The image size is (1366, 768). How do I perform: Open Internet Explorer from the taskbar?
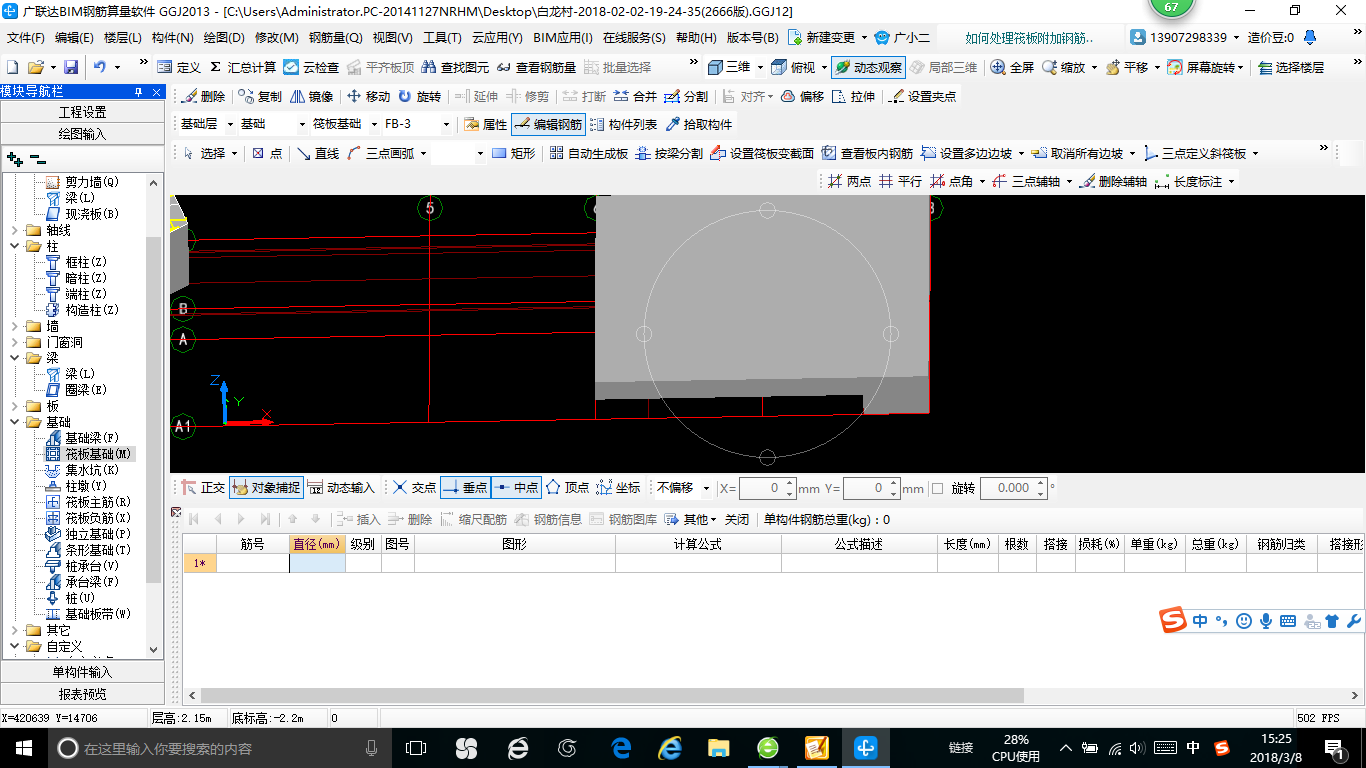(x=670, y=747)
